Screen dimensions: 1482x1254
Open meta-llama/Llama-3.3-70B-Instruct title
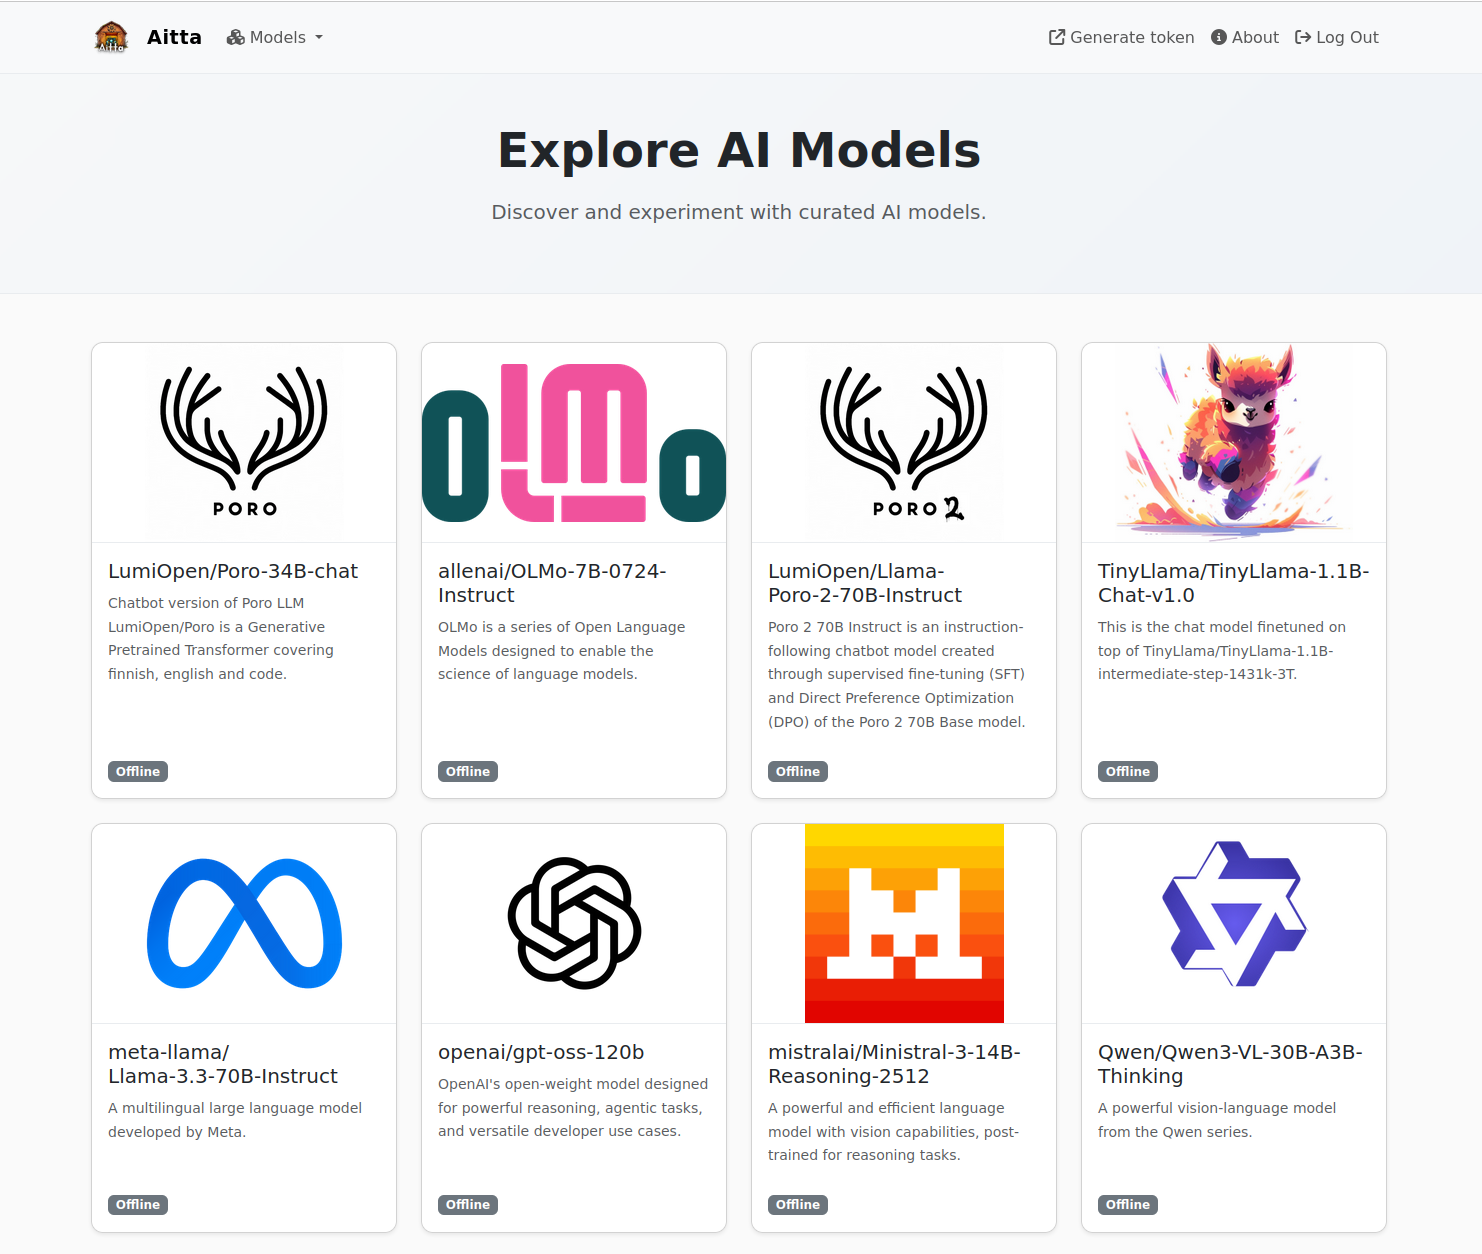click(x=223, y=1064)
